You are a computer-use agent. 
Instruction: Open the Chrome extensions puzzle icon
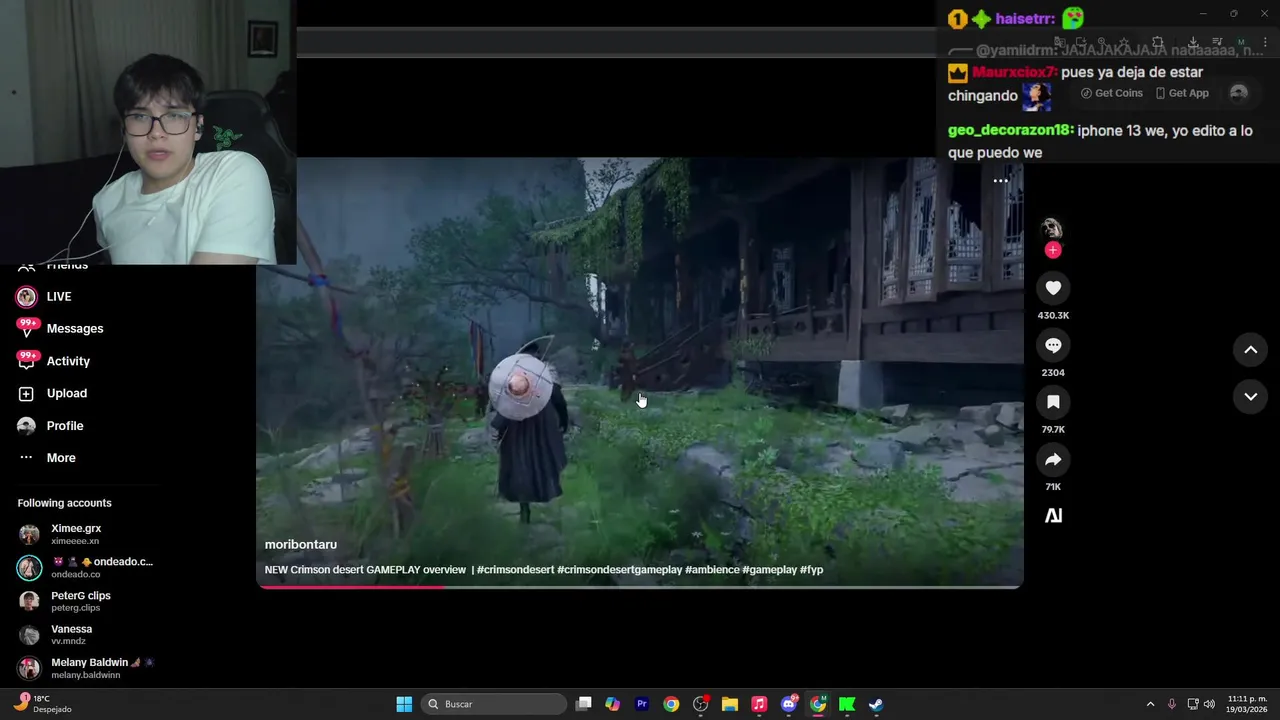(1158, 42)
